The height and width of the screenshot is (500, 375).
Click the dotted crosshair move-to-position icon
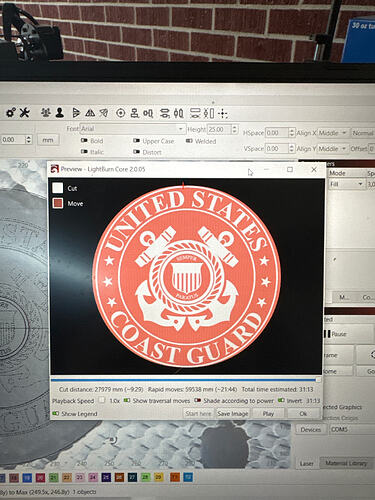coord(223,114)
